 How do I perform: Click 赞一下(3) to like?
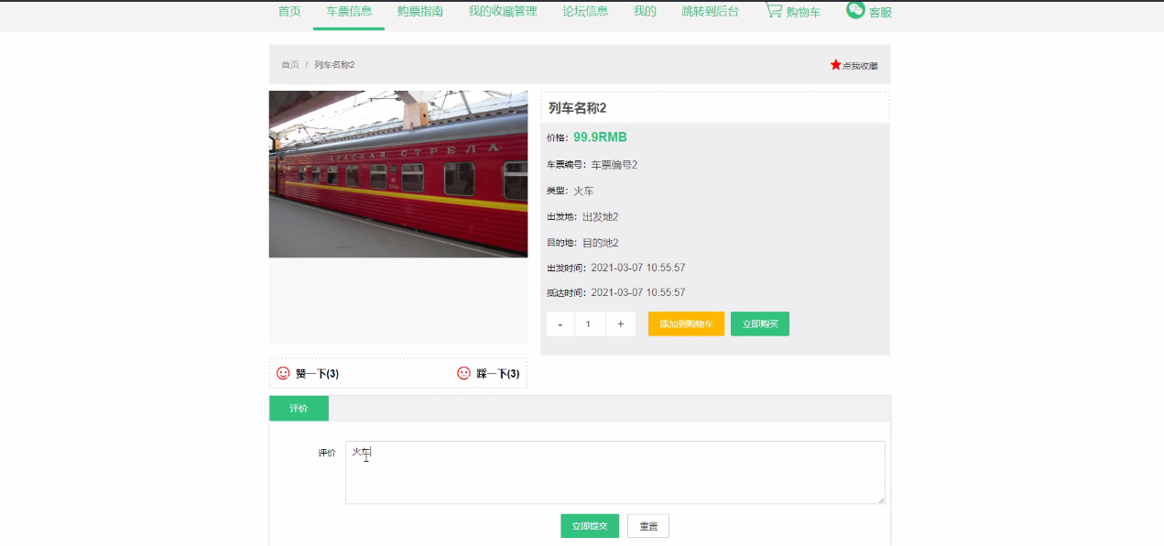tap(317, 374)
